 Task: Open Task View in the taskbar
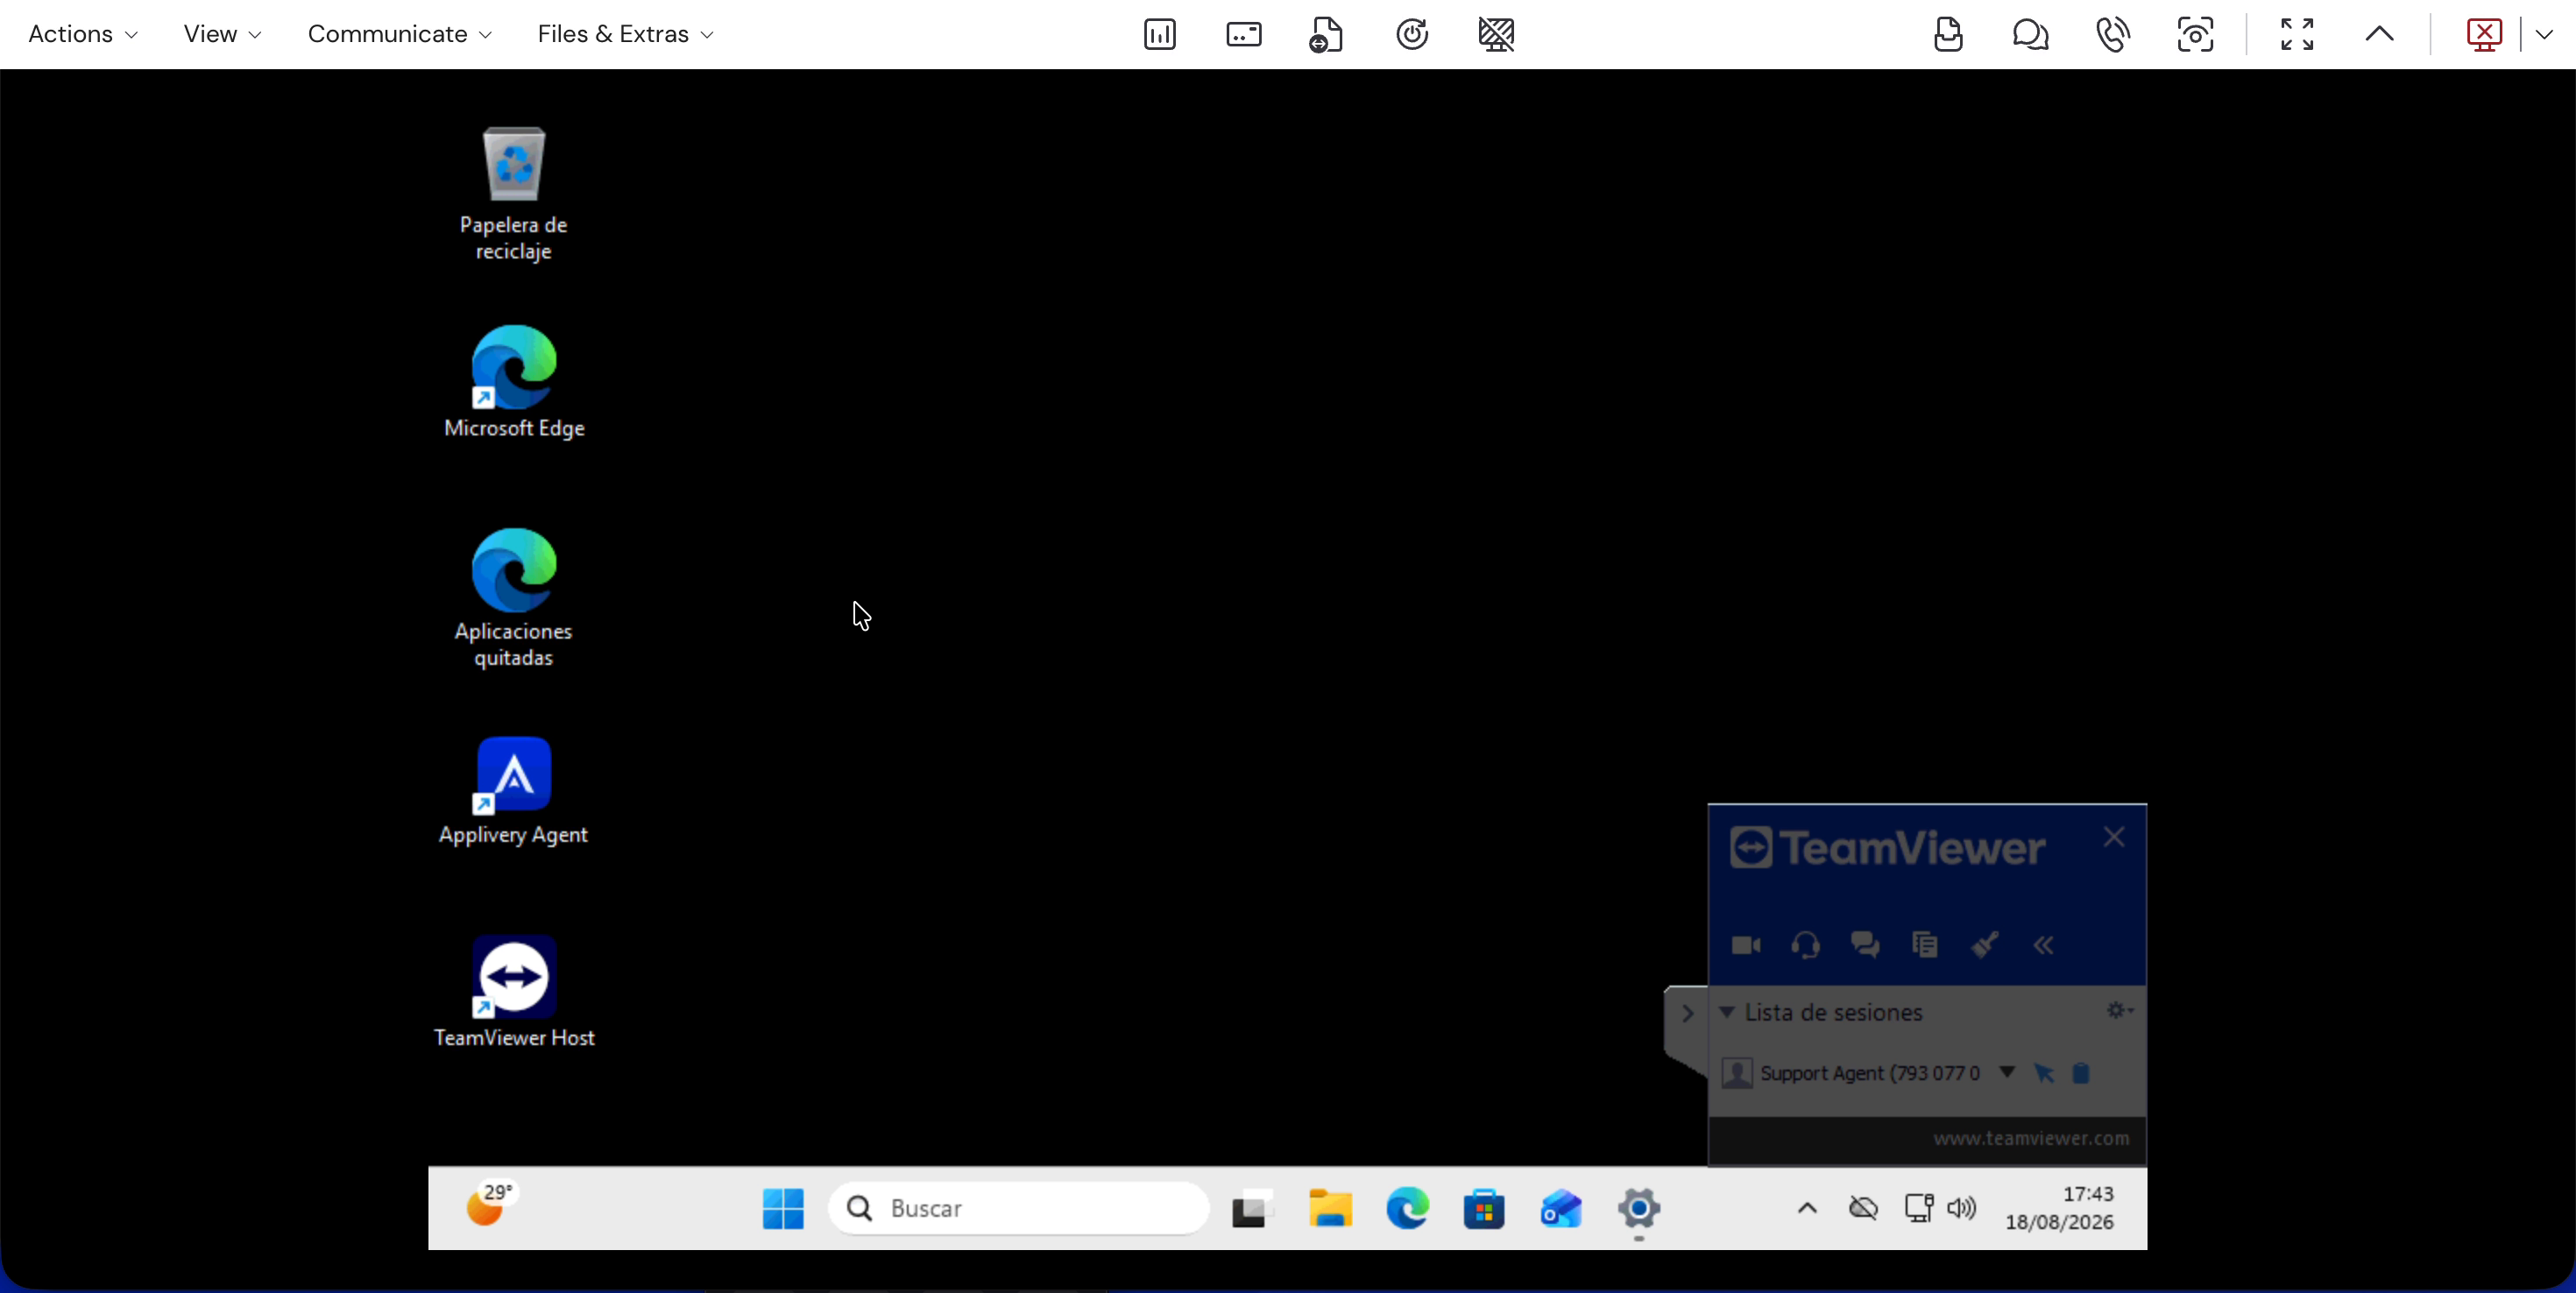pyautogui.click(x=1251, y=1209)
